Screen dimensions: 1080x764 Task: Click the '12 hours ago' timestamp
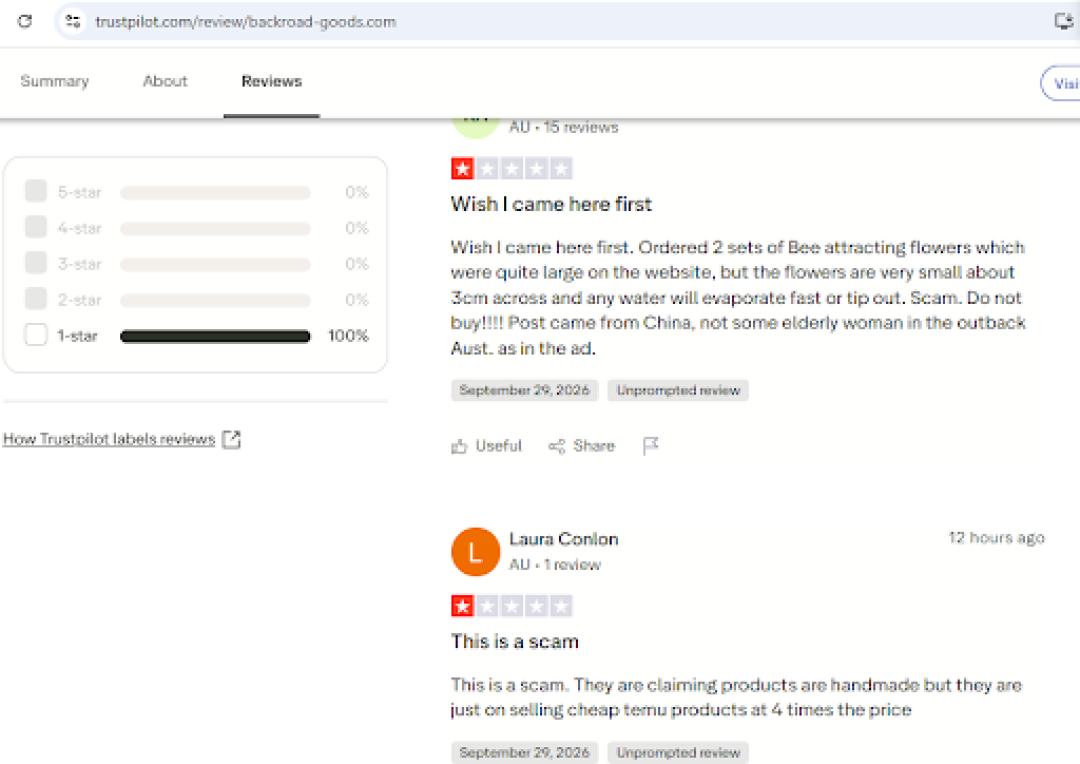coord(996,537)
